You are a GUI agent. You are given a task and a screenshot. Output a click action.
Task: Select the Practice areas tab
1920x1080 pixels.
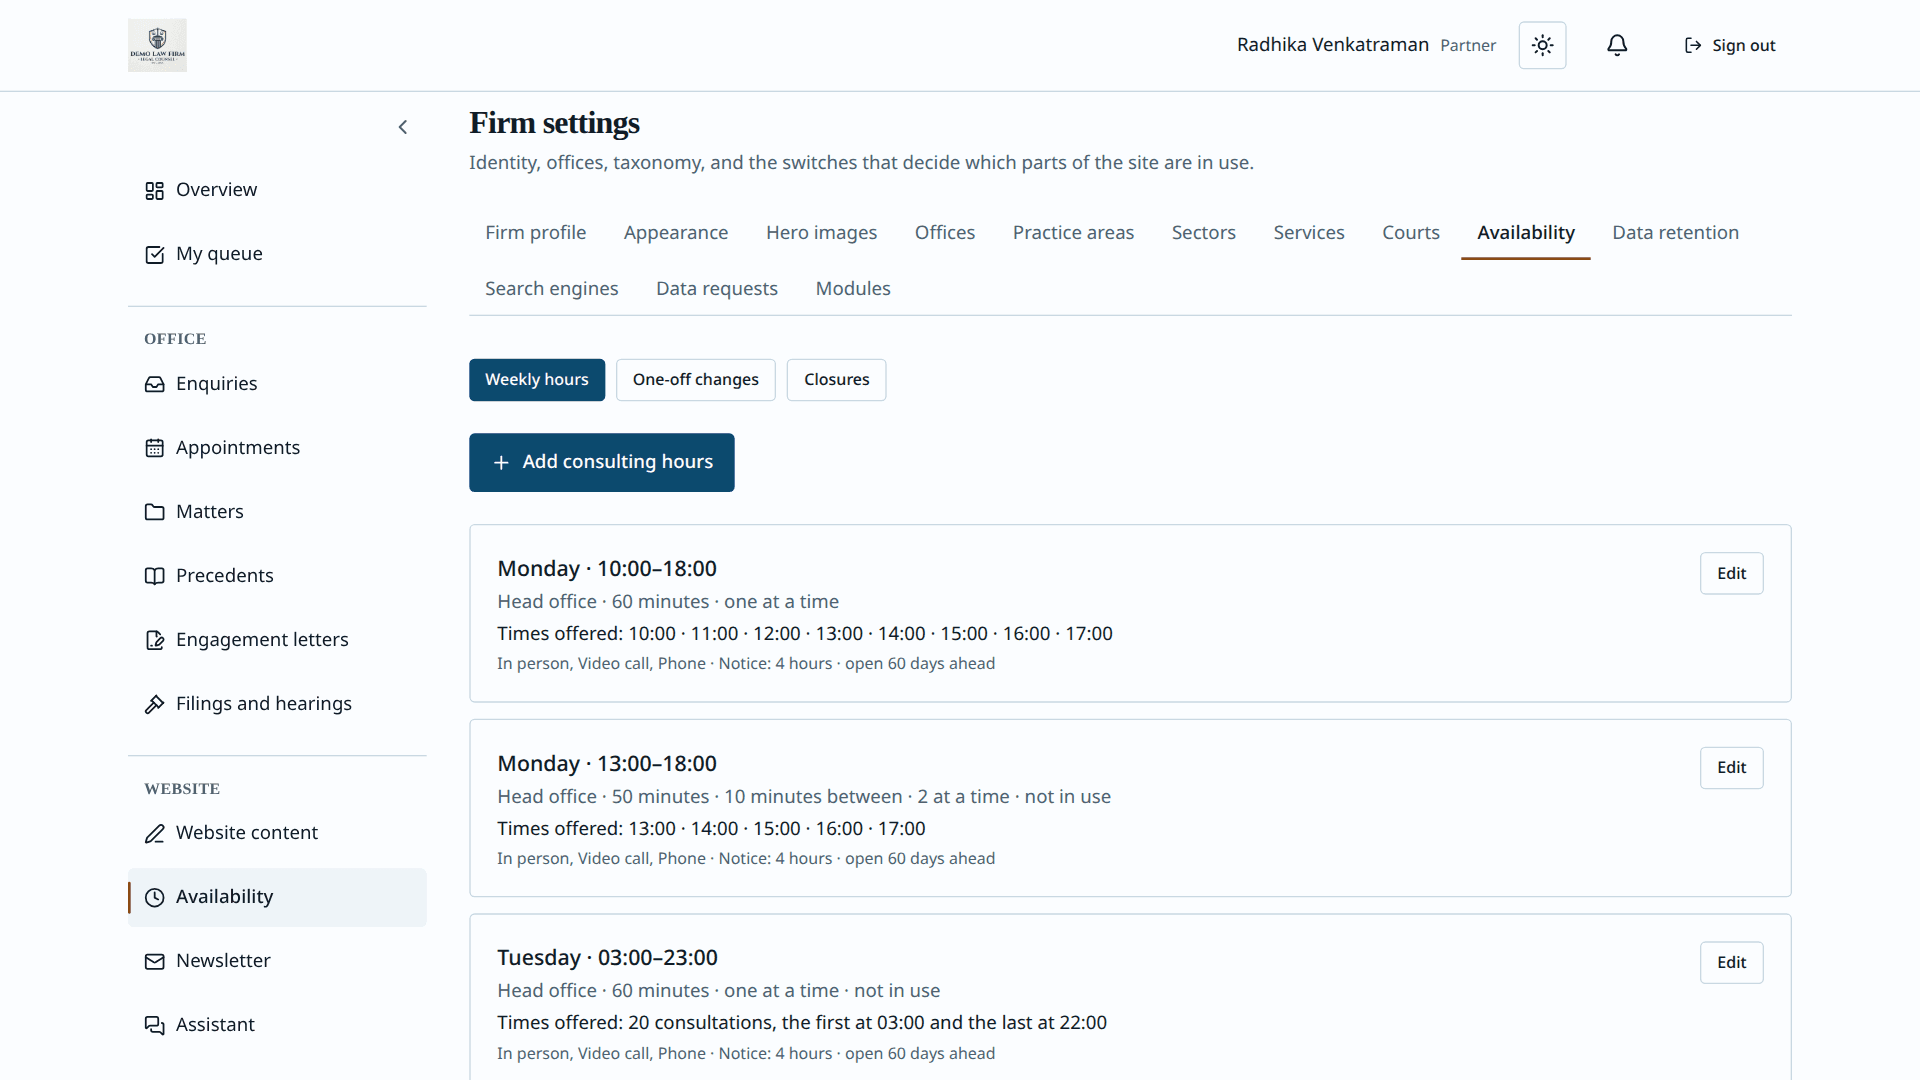point(1073,232)
